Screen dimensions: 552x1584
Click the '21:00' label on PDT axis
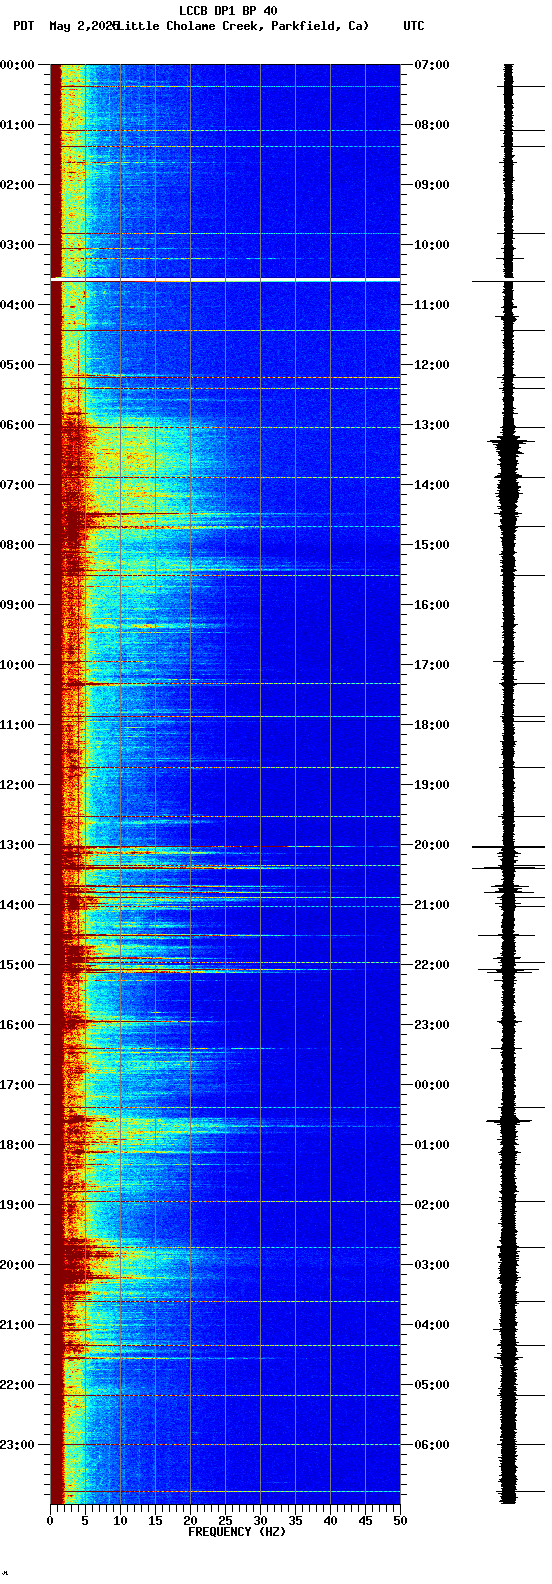(17, 1325)
